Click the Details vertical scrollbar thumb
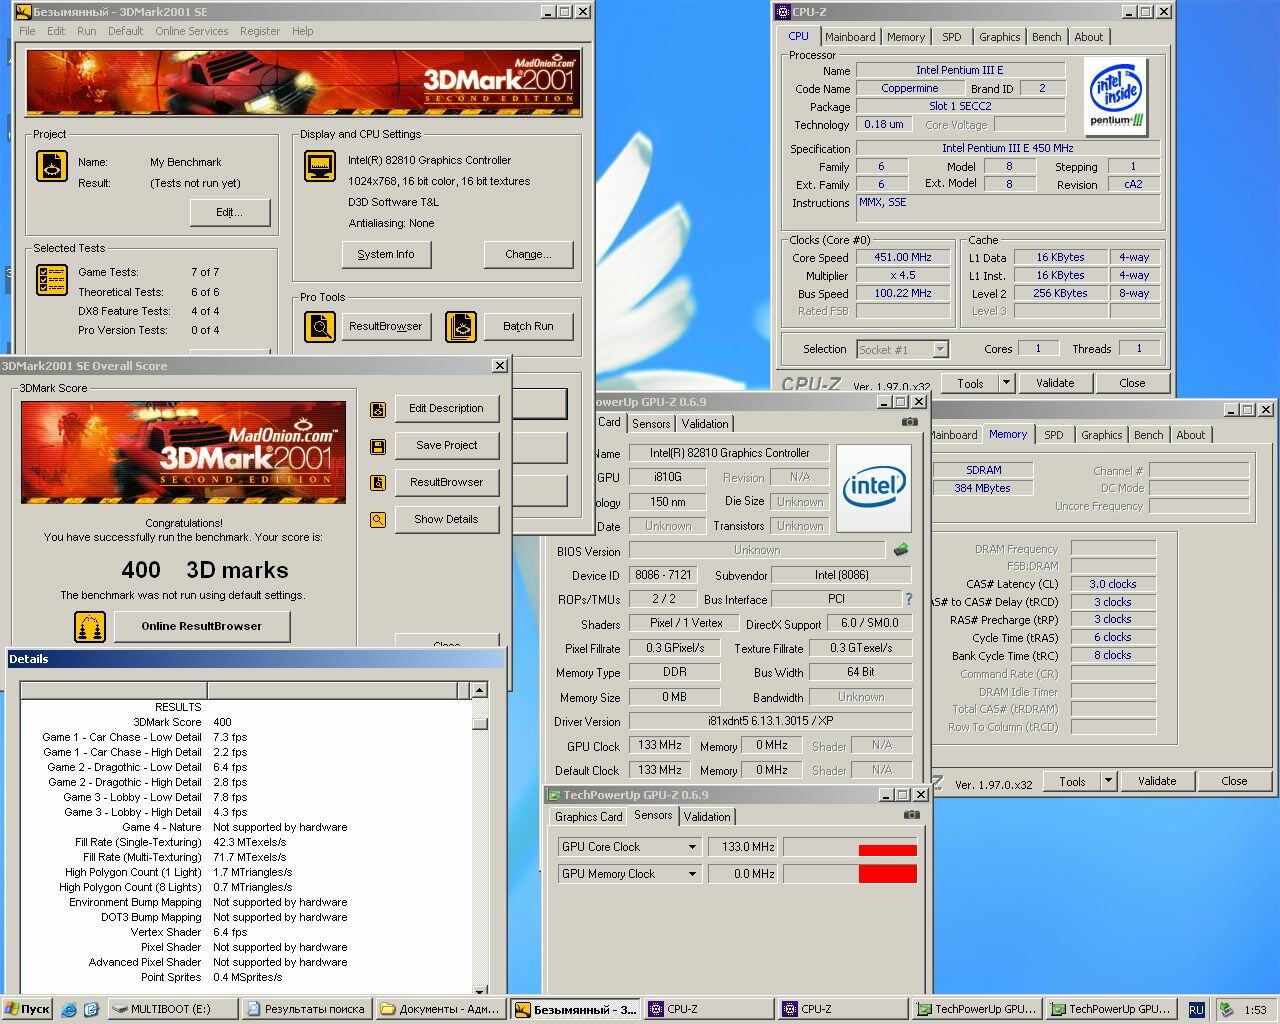This screenshot has width=1280, height=1024. tap(480, 722)
